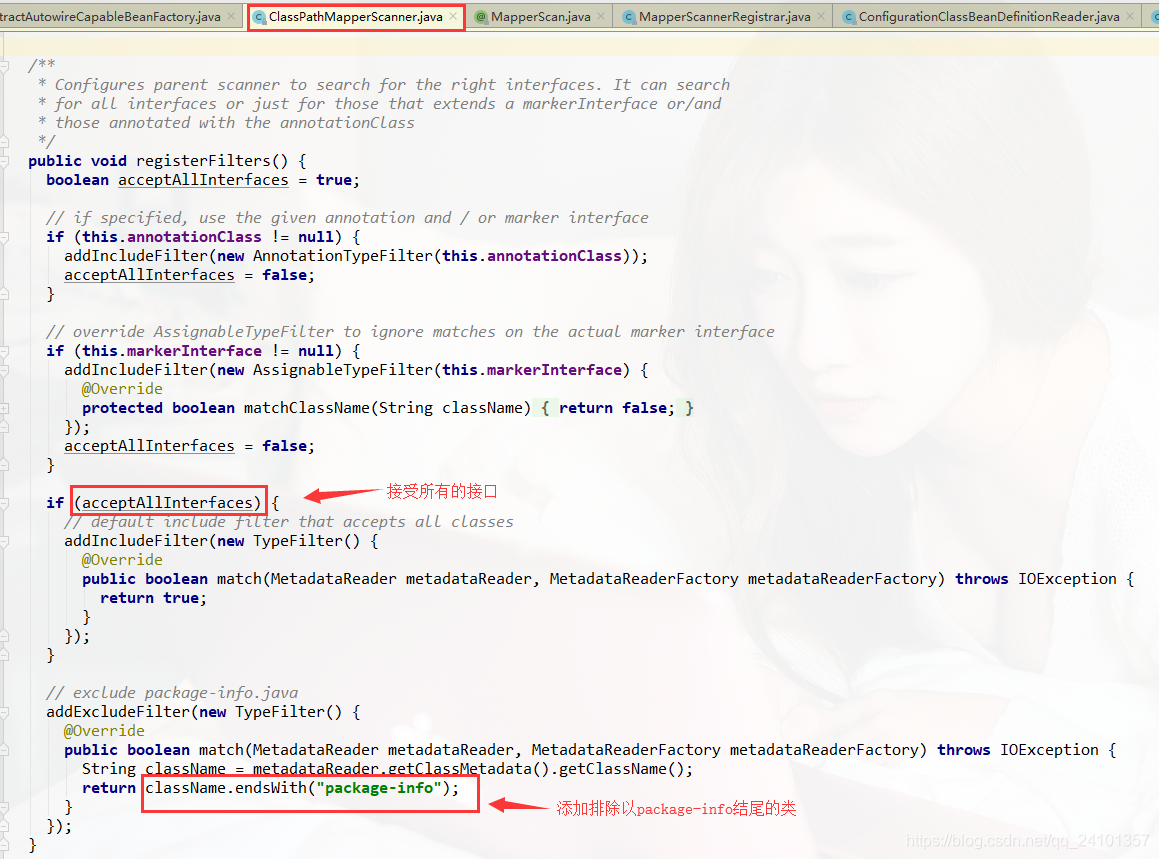
Task: Click 'return true;' in the include filter
Action: [x=154, y=598]
